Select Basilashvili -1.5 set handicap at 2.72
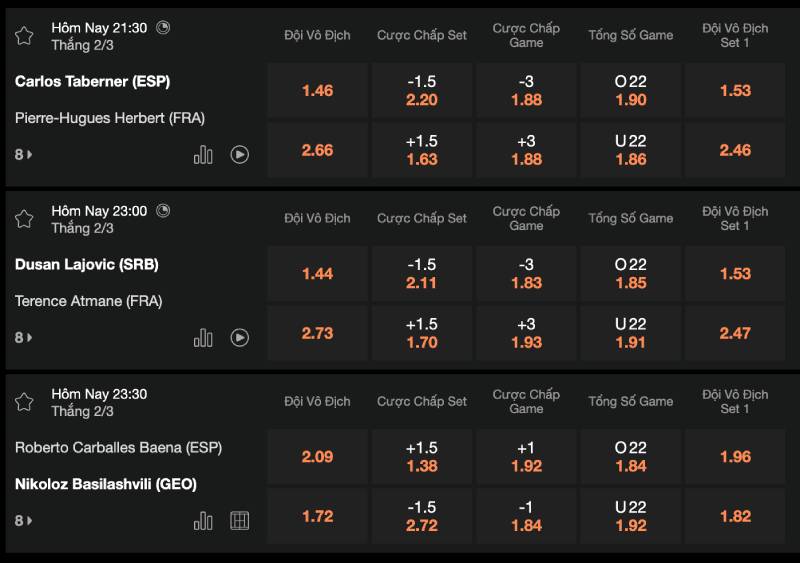The image size is (800, 563). tap(422, 516)
